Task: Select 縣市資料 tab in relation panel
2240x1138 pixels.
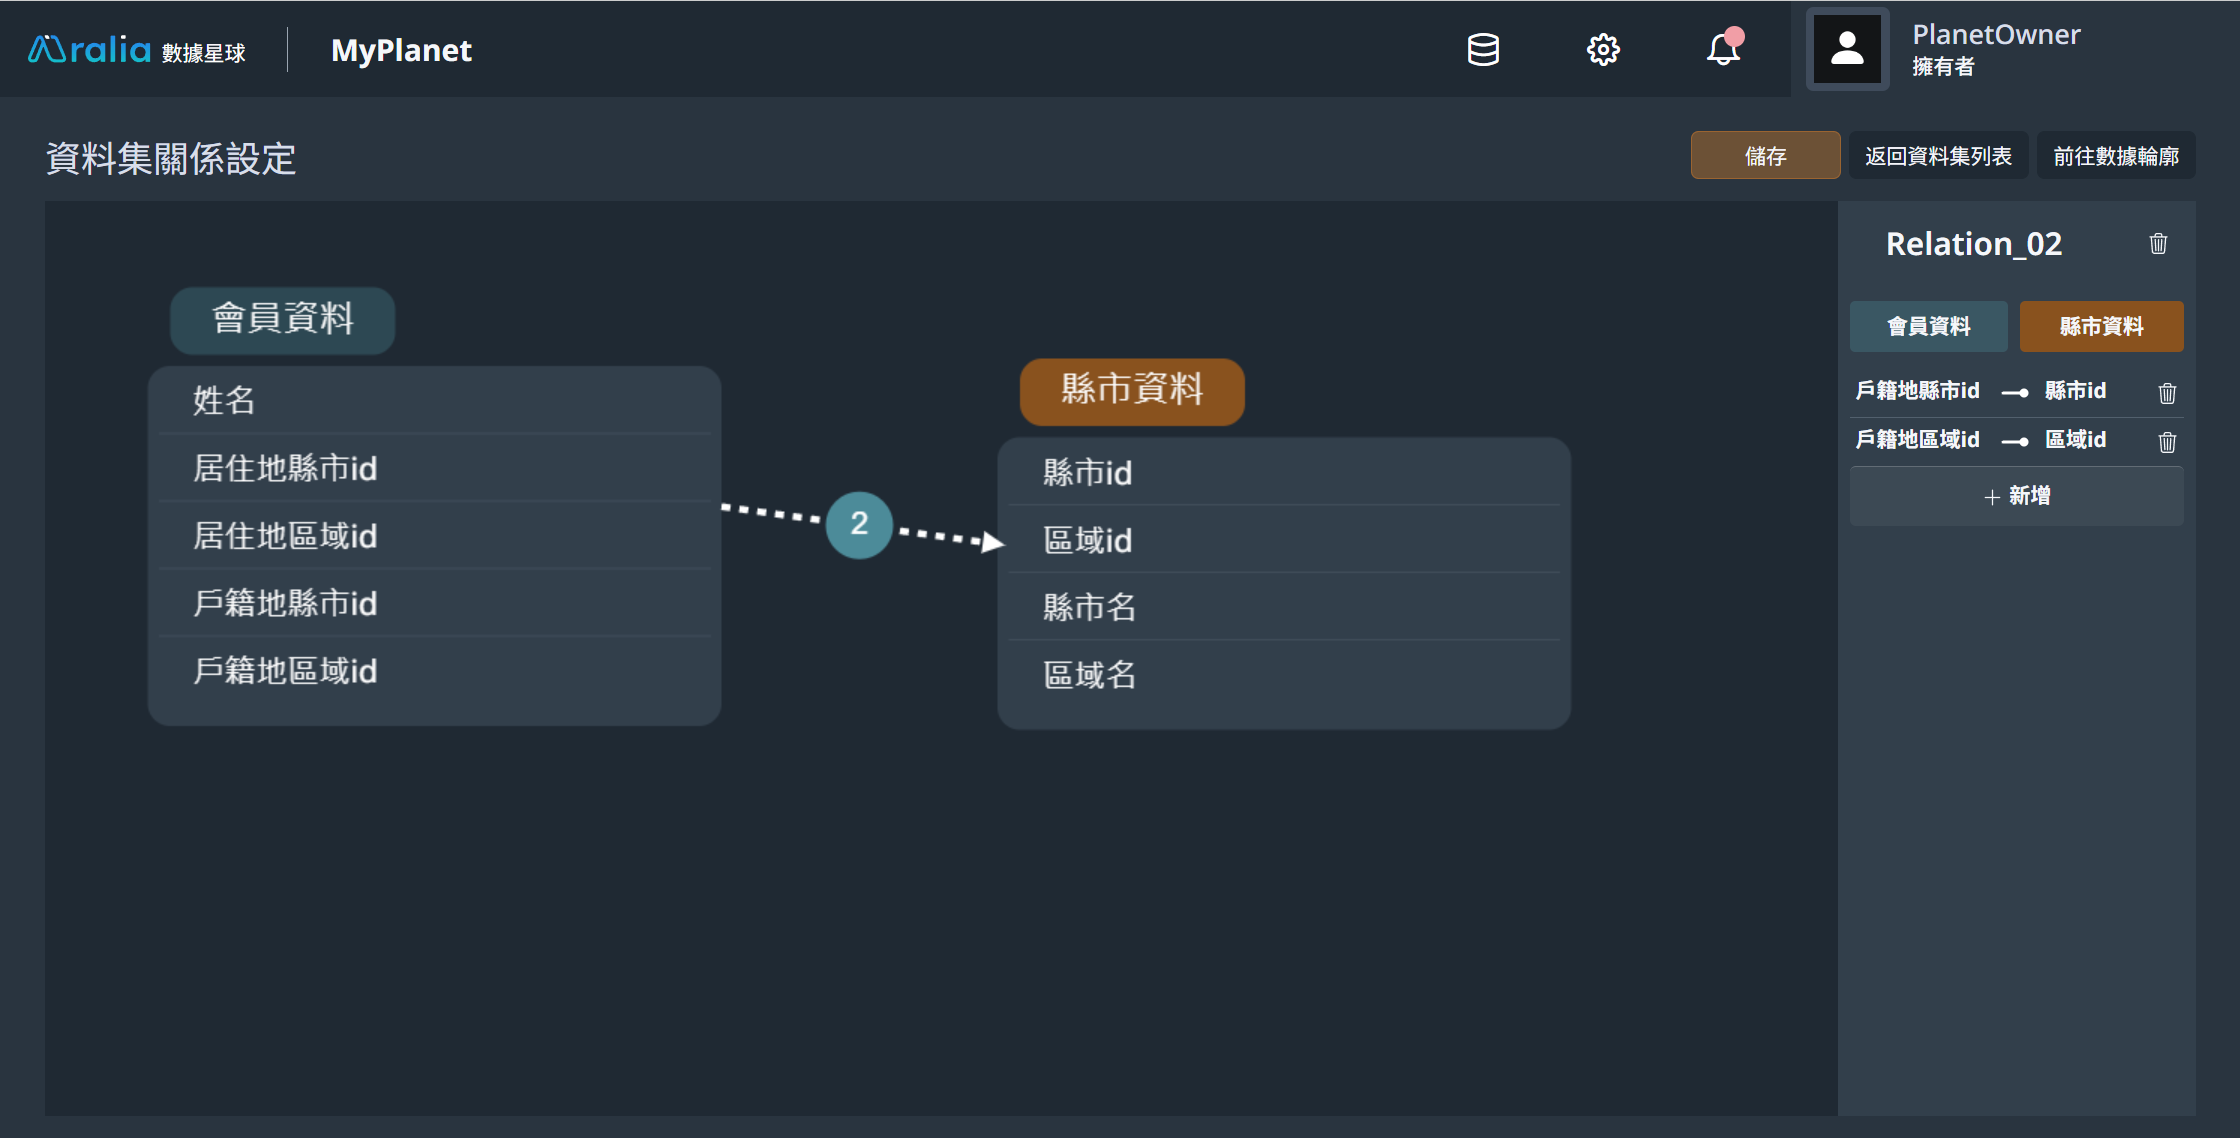Action: click(2101, 326)
